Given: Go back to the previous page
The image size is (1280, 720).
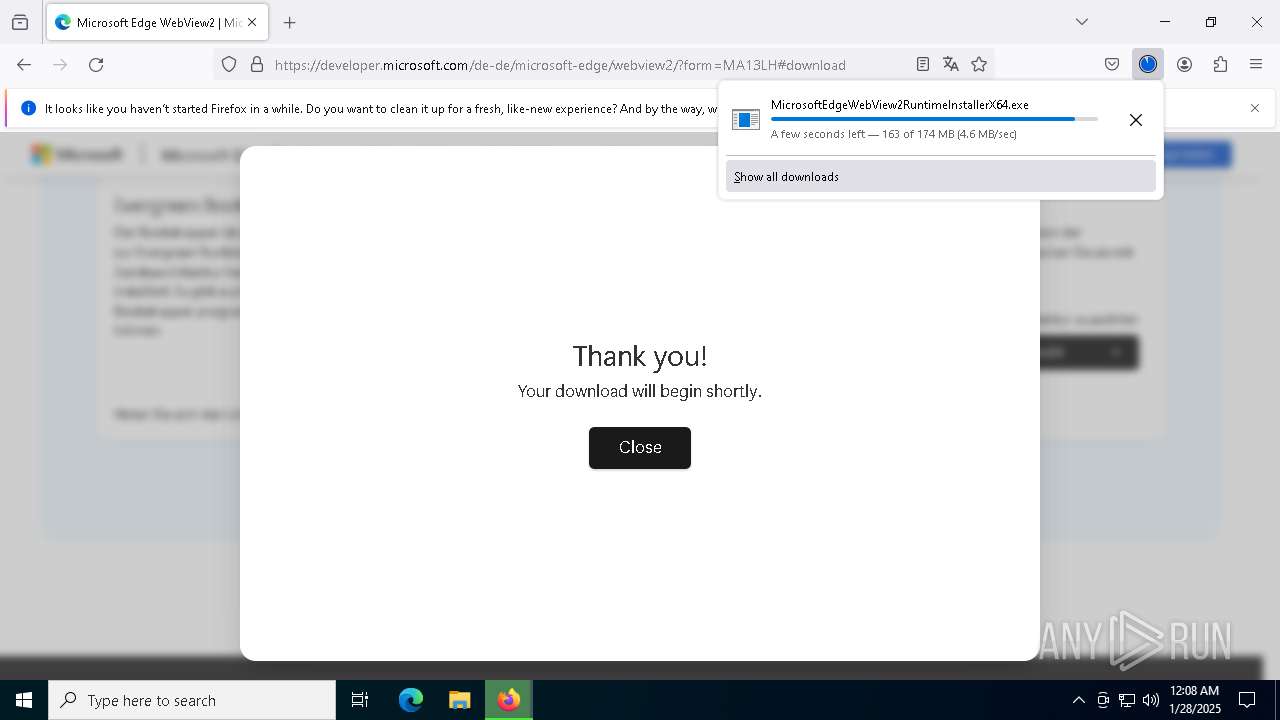Looking at the screenshot, I should 24,64.
